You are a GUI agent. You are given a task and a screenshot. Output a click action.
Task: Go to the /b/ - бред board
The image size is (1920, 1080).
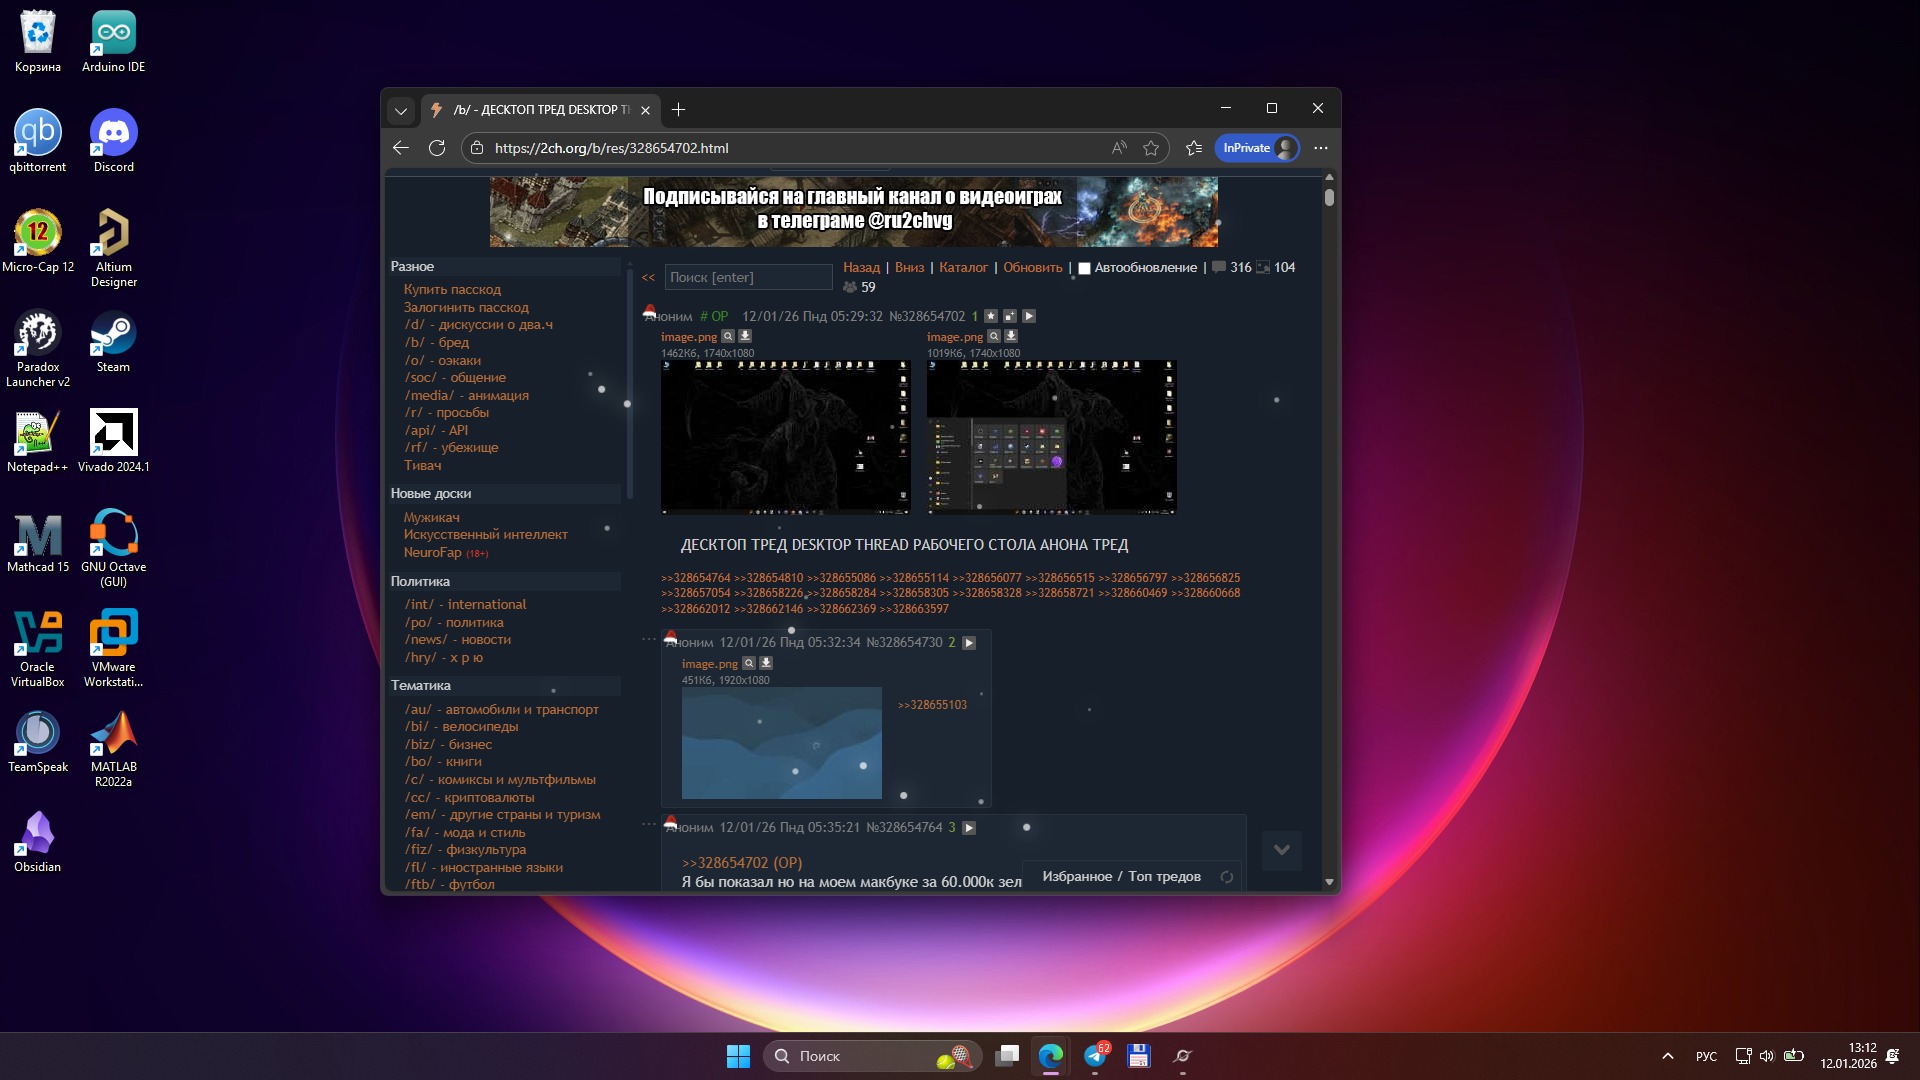(x=437, y=342)
